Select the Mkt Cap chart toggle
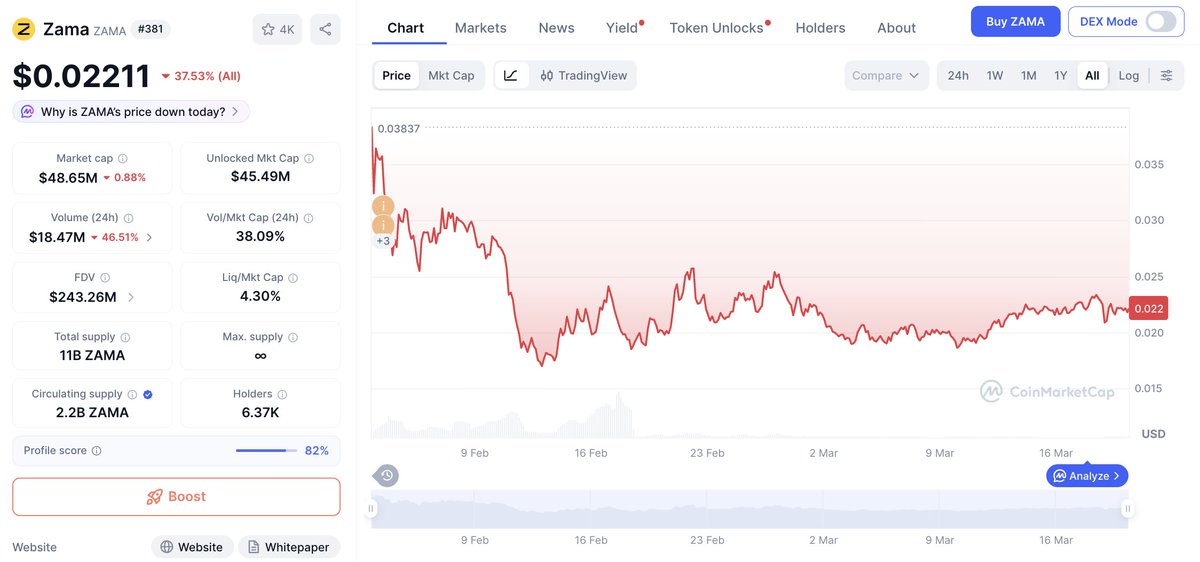The width and height of the screenshot is (1200, 562). [x=451, y=75]
